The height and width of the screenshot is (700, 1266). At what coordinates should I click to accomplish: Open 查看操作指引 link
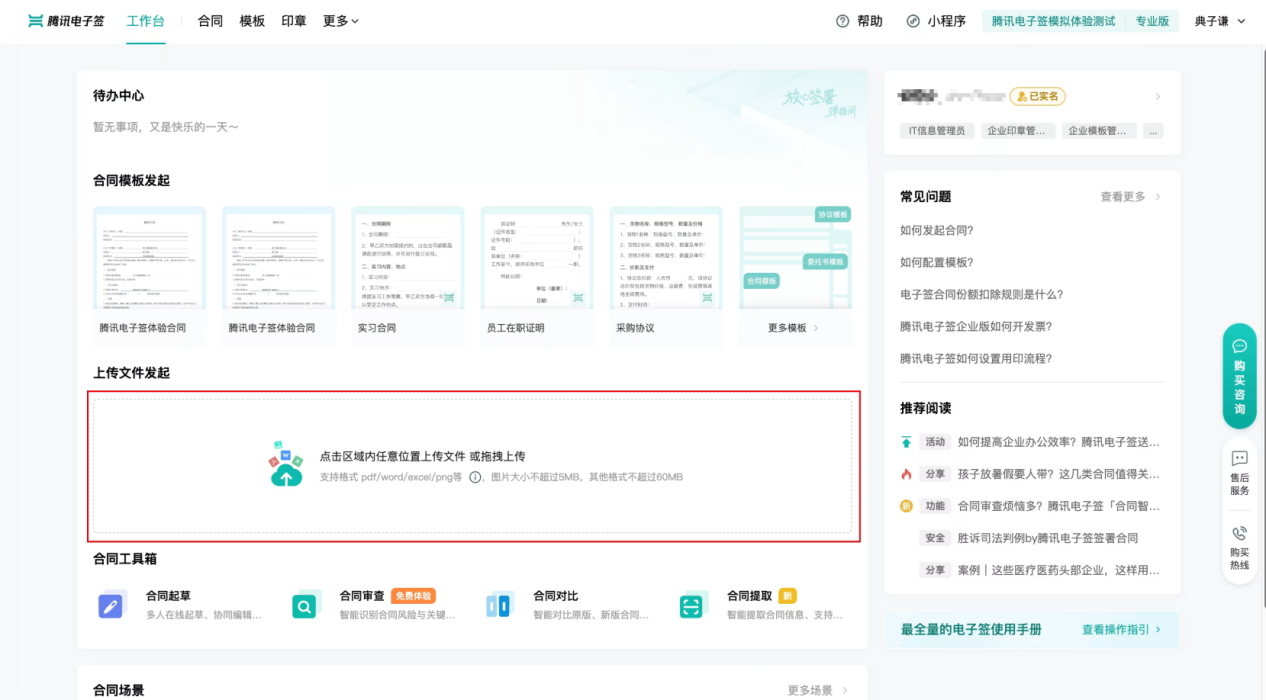click(1122, 630)
